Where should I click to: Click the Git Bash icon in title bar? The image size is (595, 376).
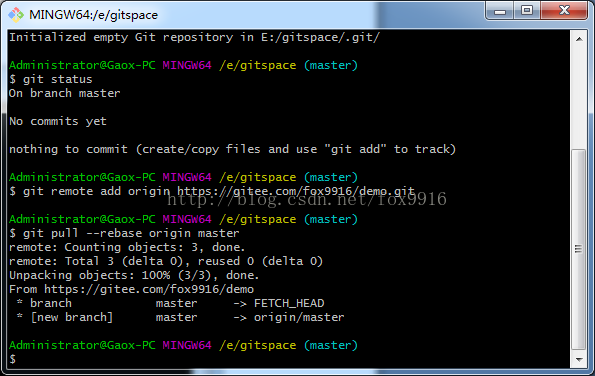tap(16, 15)
